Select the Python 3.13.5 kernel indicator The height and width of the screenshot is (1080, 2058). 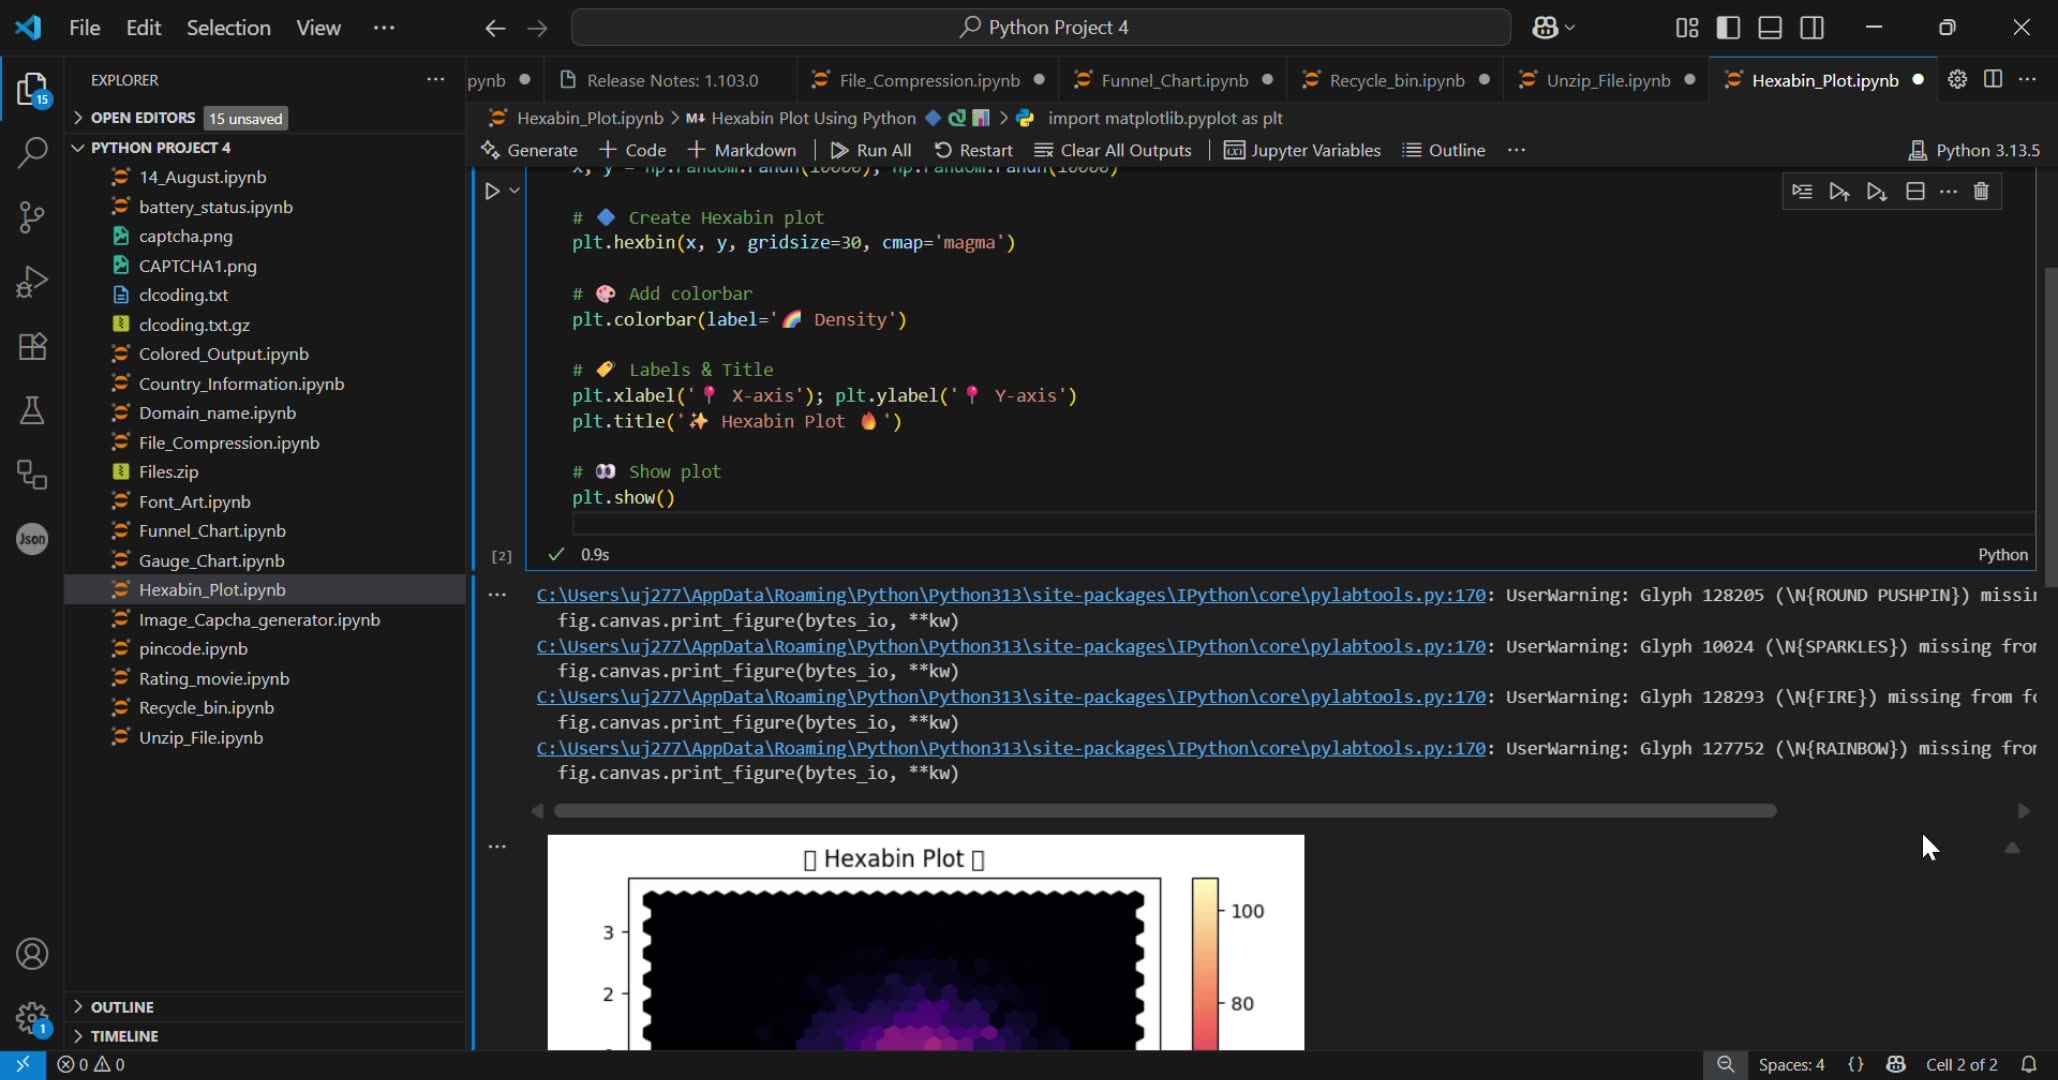point(1975,150)
